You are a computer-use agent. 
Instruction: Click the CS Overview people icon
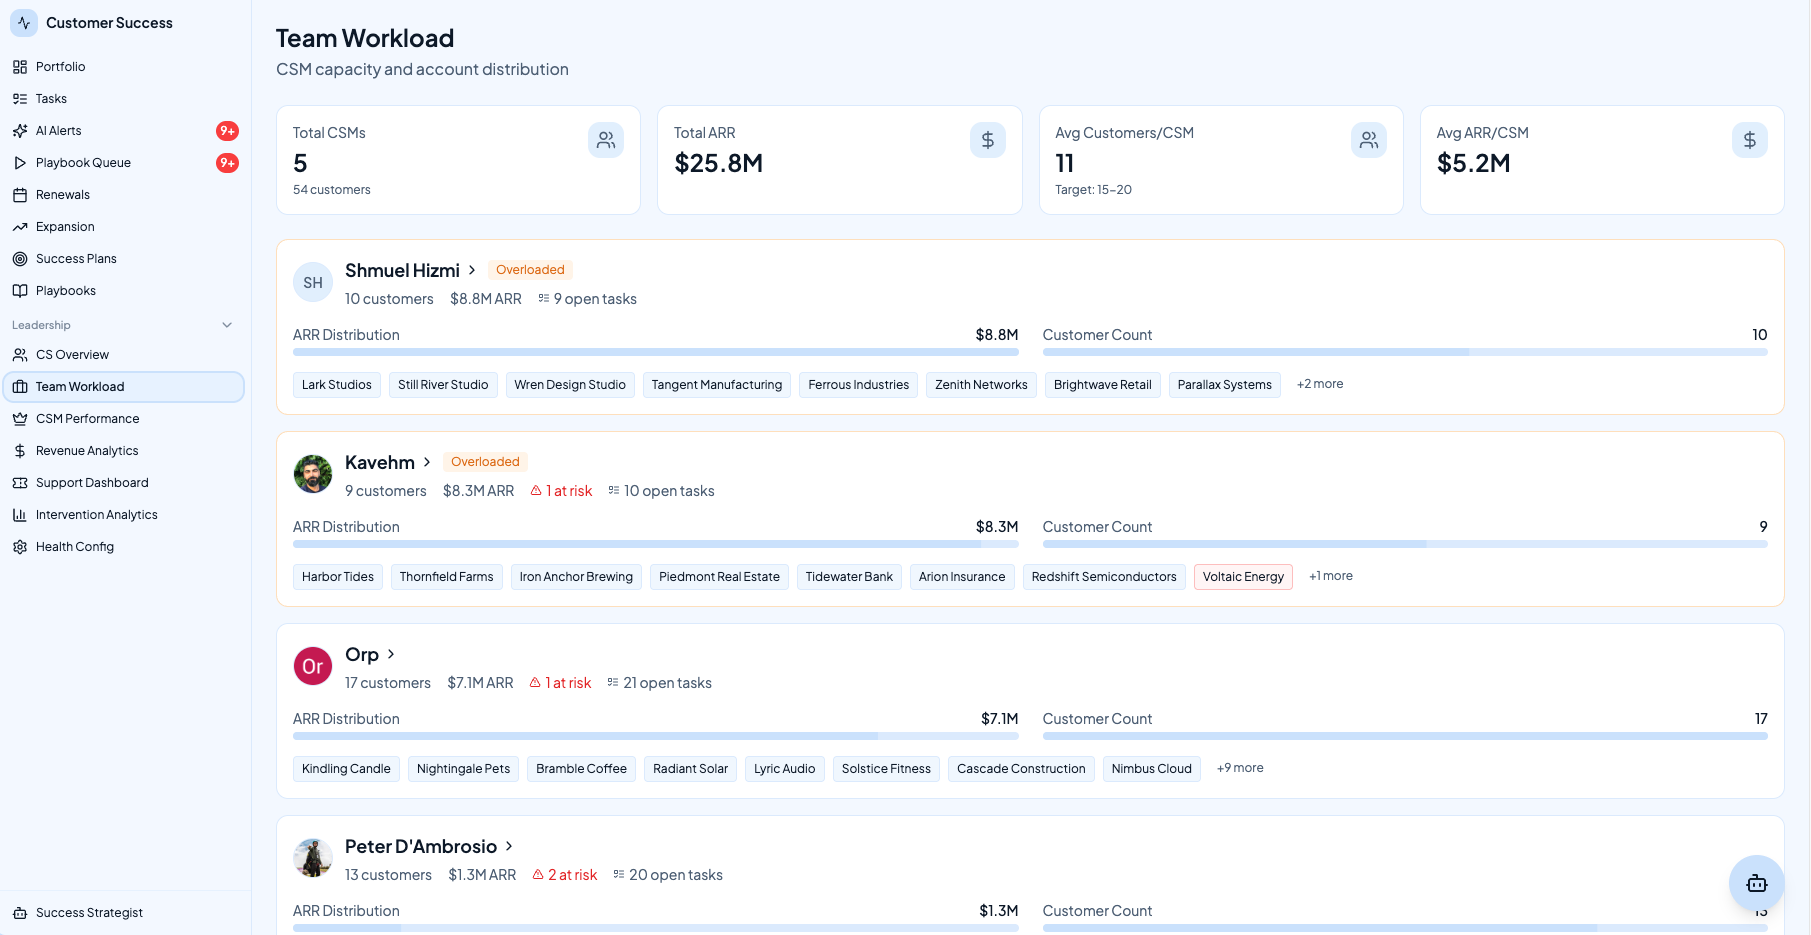pos(20,355)
